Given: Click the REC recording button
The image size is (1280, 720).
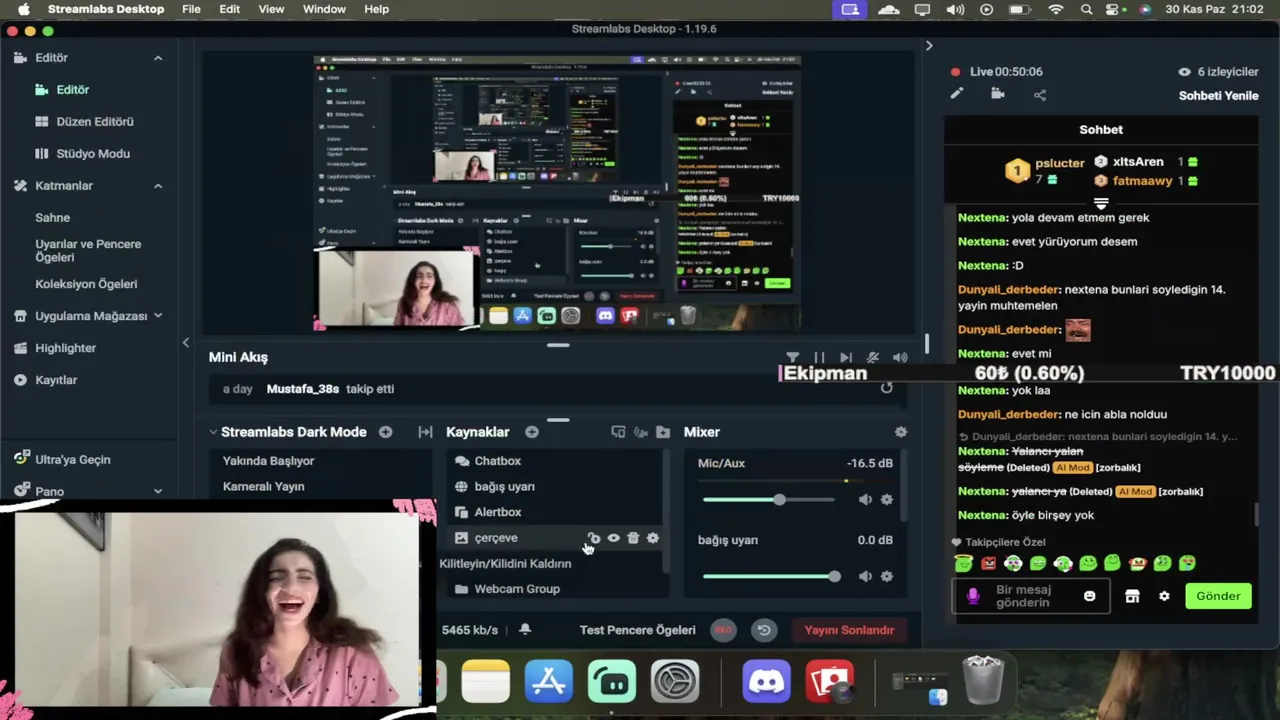Looking at the screenshot, I should click(723, 630).
